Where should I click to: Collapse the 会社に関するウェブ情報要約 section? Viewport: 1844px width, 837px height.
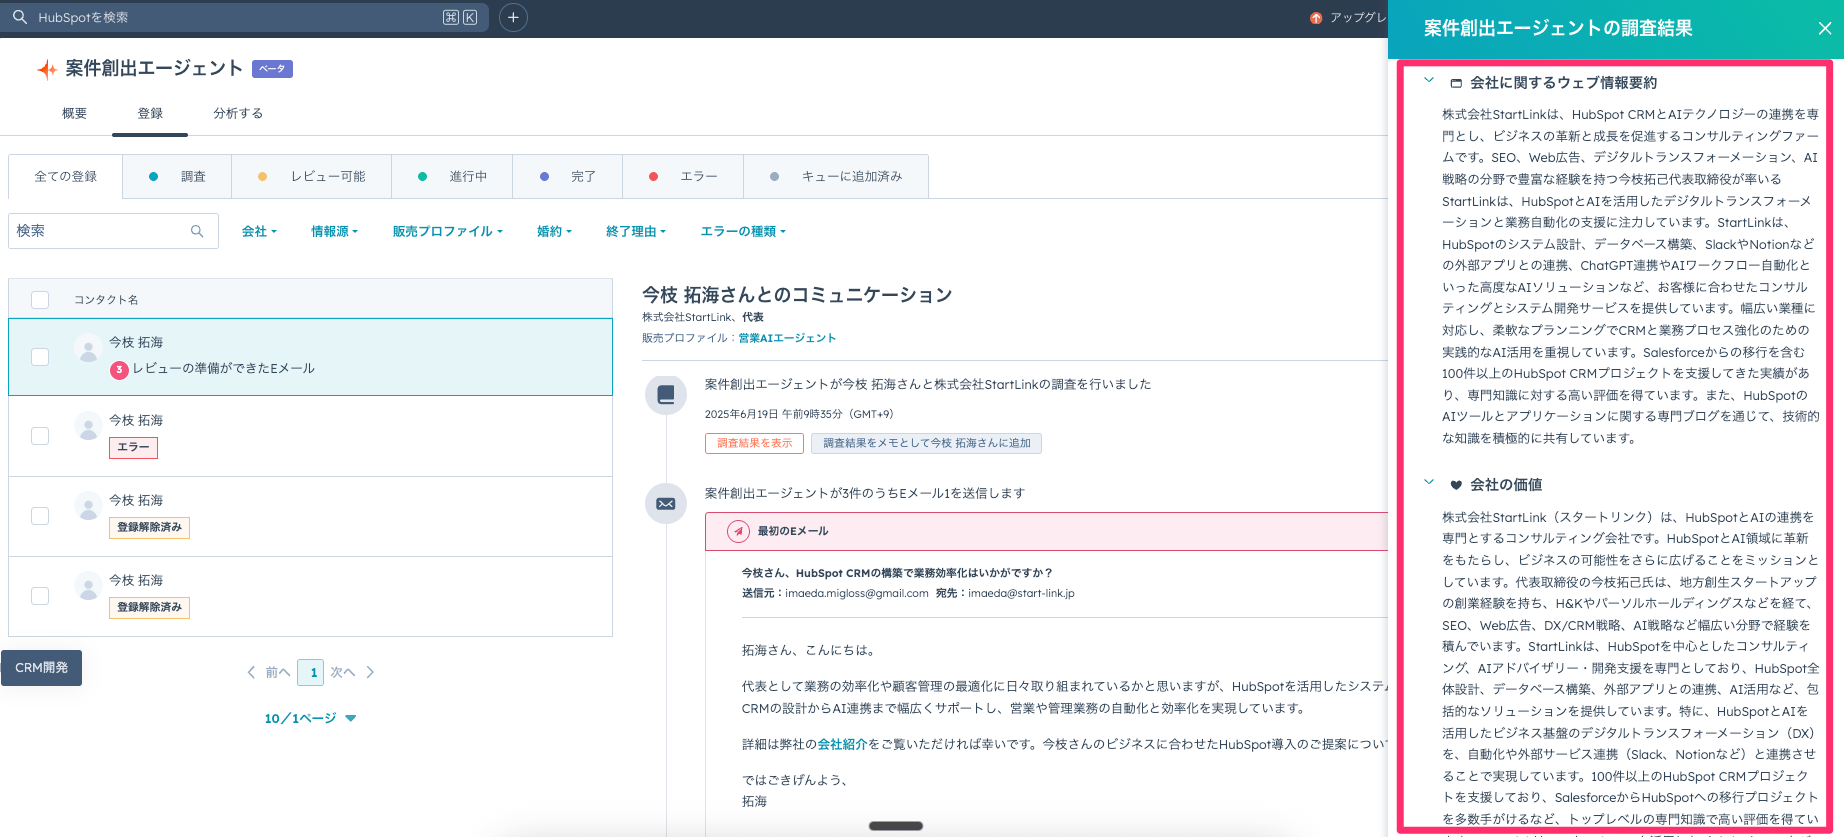click(1429, 81)
